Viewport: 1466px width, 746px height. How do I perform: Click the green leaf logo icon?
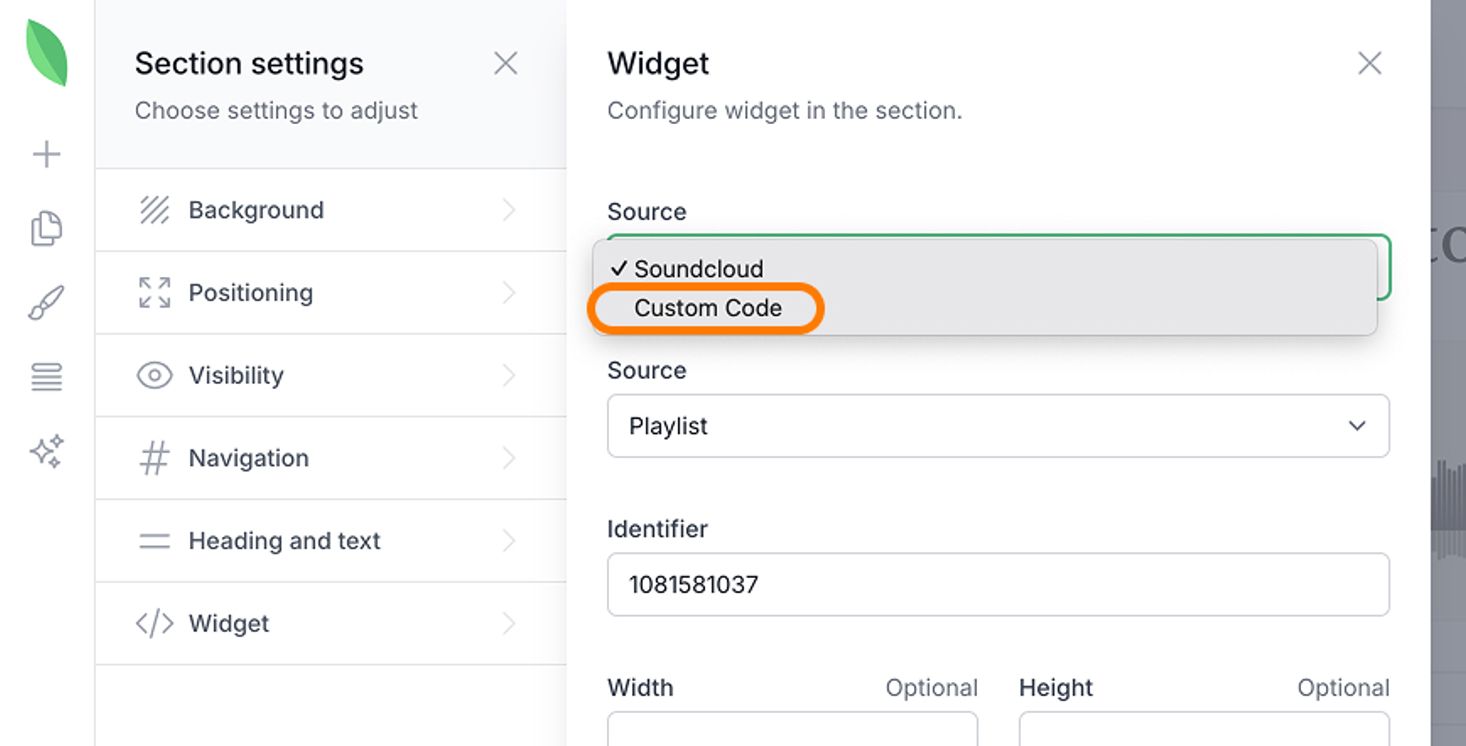[x=47, y=53]
